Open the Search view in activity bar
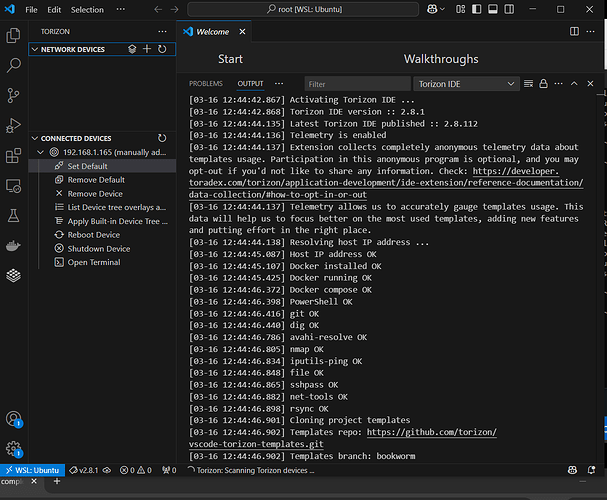Viewport: 607px width, 500px height. [x=14, y=65]
